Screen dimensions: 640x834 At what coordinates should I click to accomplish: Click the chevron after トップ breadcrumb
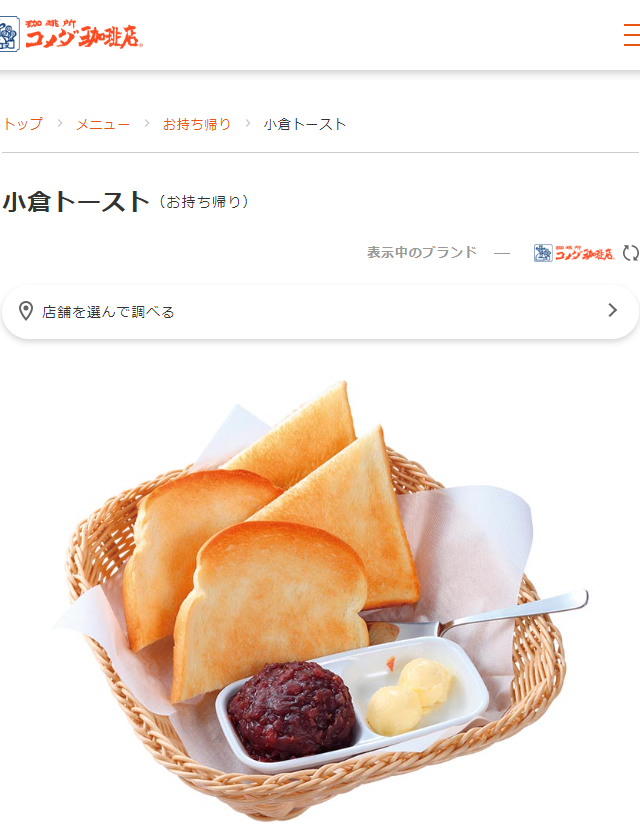coord(60,123)
